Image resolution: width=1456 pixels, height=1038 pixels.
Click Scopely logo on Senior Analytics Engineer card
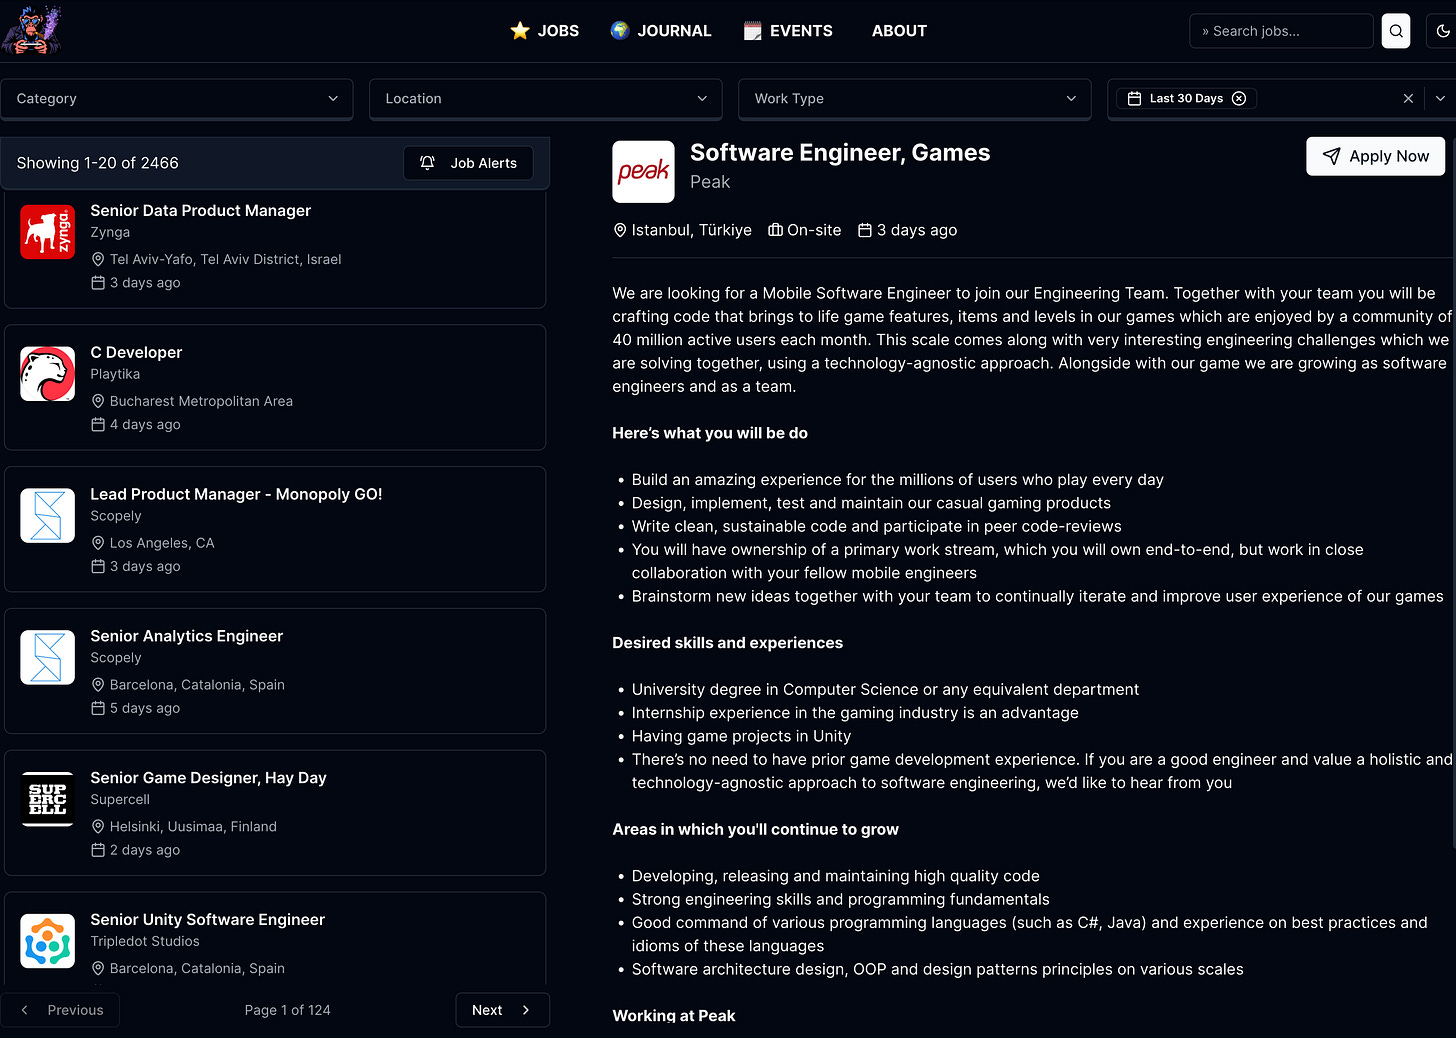48,657
